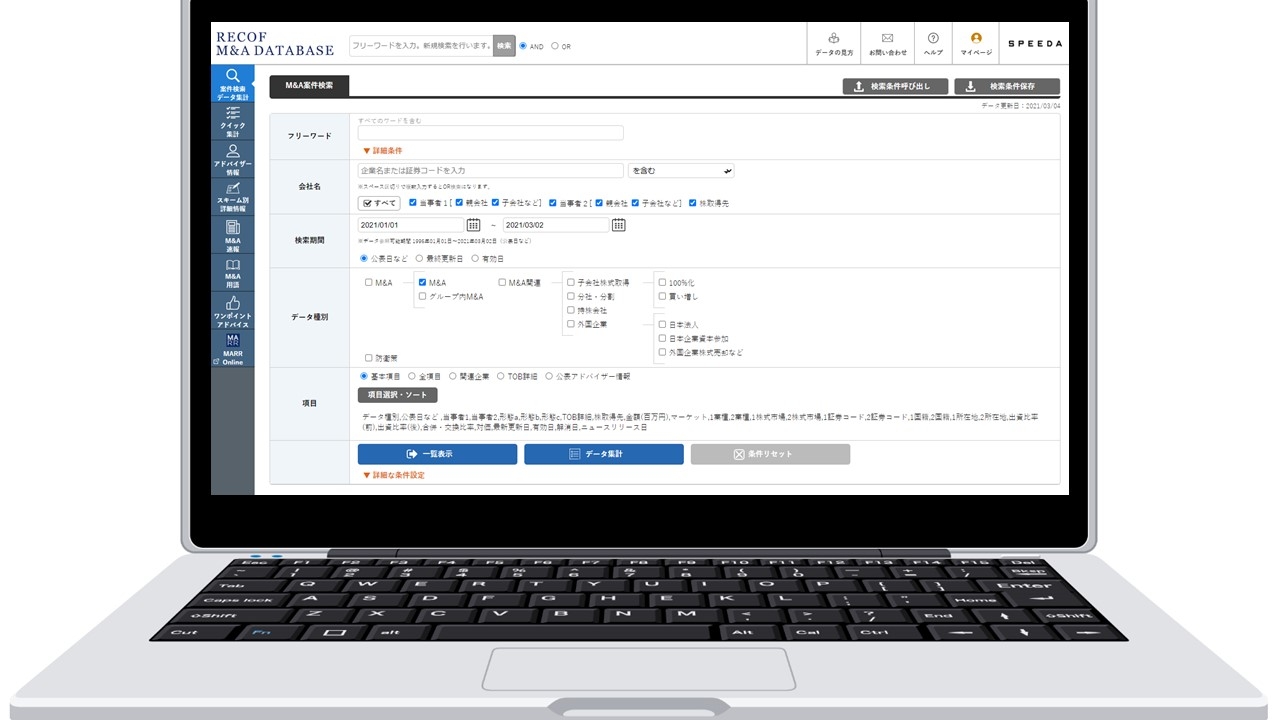1280x720 pixels.
Task: Select the OR search radio button
Action: point(555,46)
